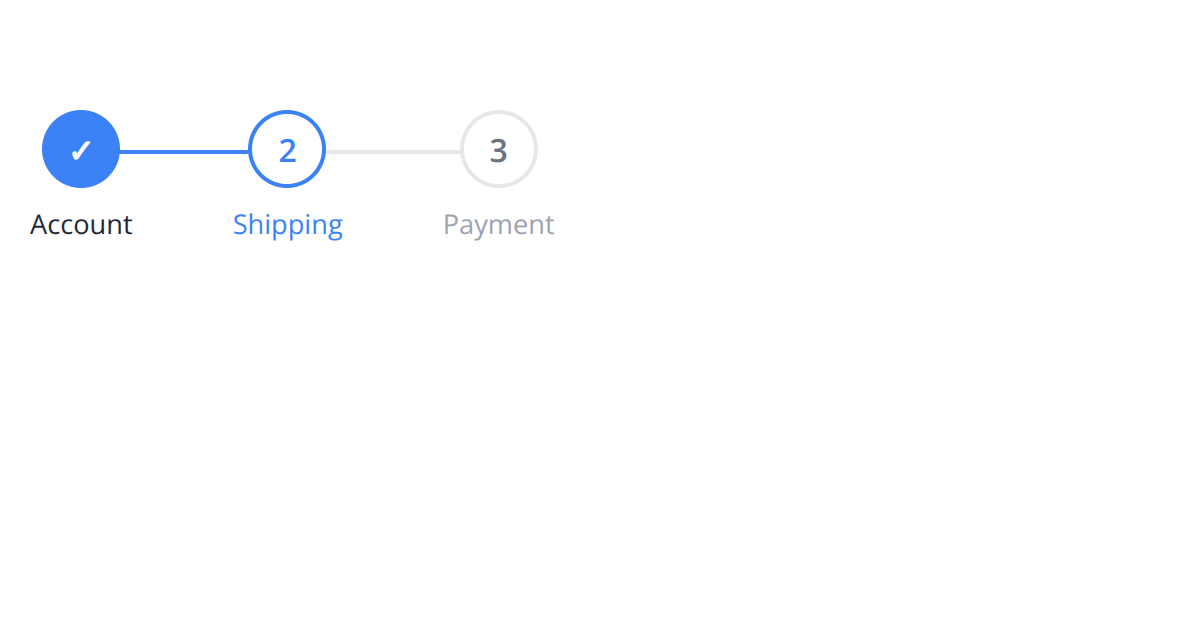The image size is (1200, 630).
Task: Click the circled number 3 Payment indicator
Action: point(498,149)
